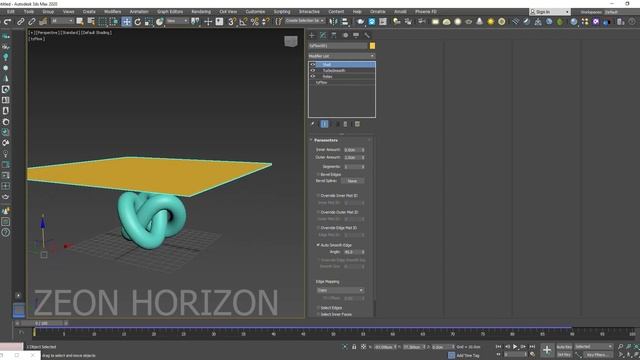Check the Select Edges checkbox
Screen dimensions: 640x360
point(318,308)
